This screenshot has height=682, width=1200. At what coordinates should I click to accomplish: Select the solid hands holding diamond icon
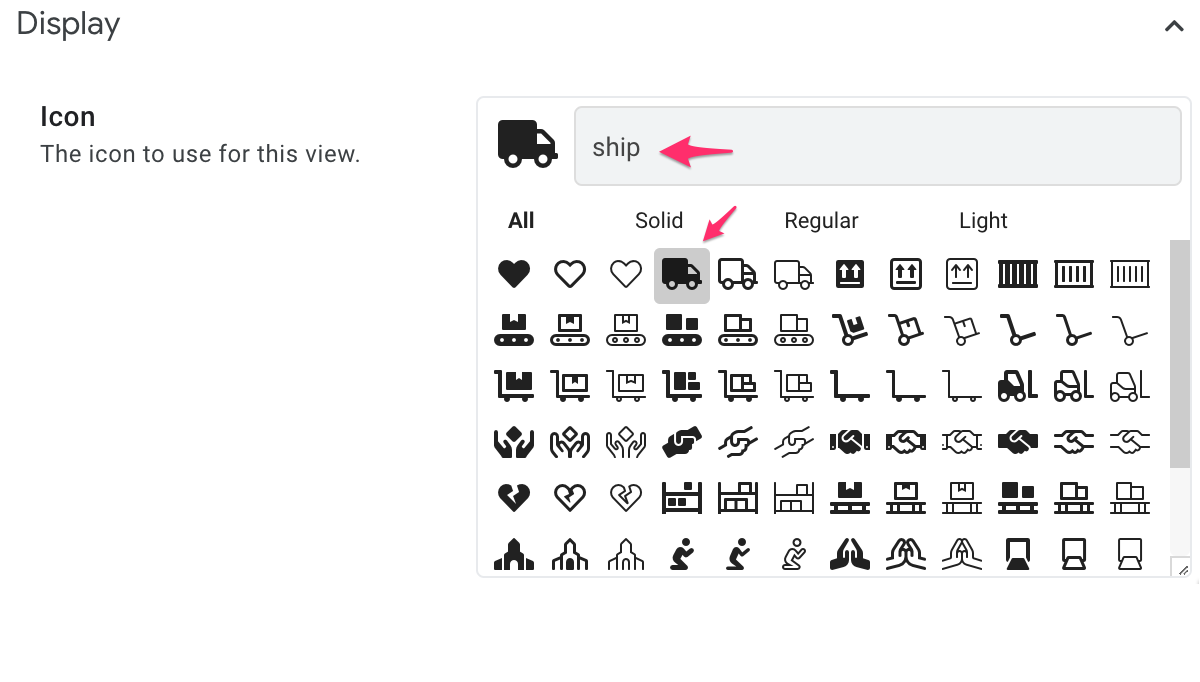tap(514, 441)
